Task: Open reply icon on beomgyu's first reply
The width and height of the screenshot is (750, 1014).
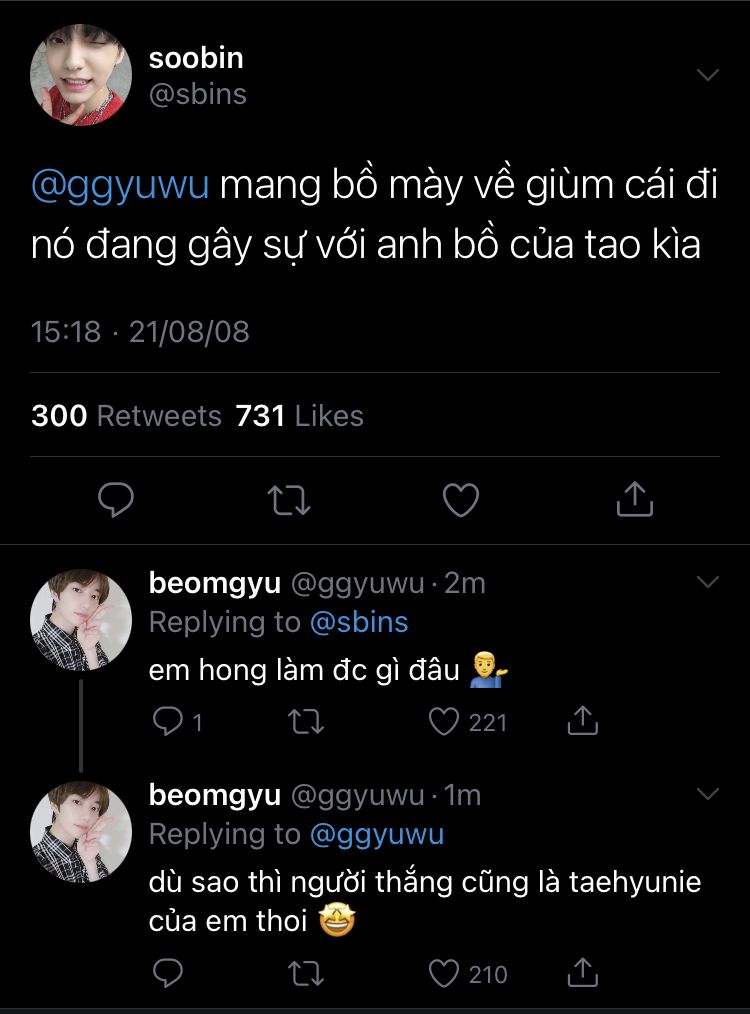Action: (x=168, y=721)
